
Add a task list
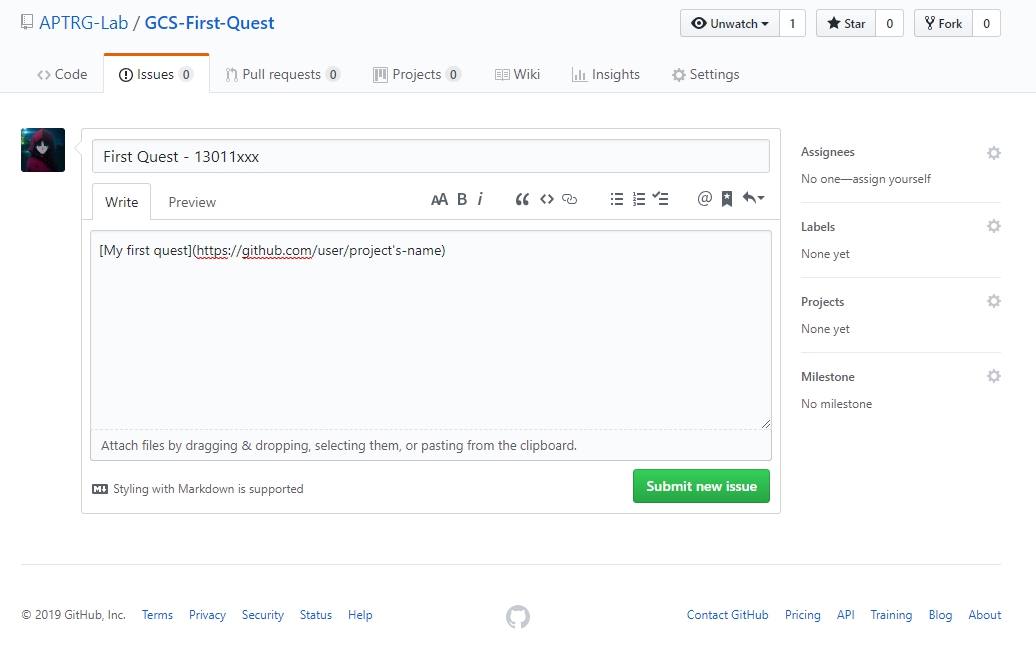(660, 198)
